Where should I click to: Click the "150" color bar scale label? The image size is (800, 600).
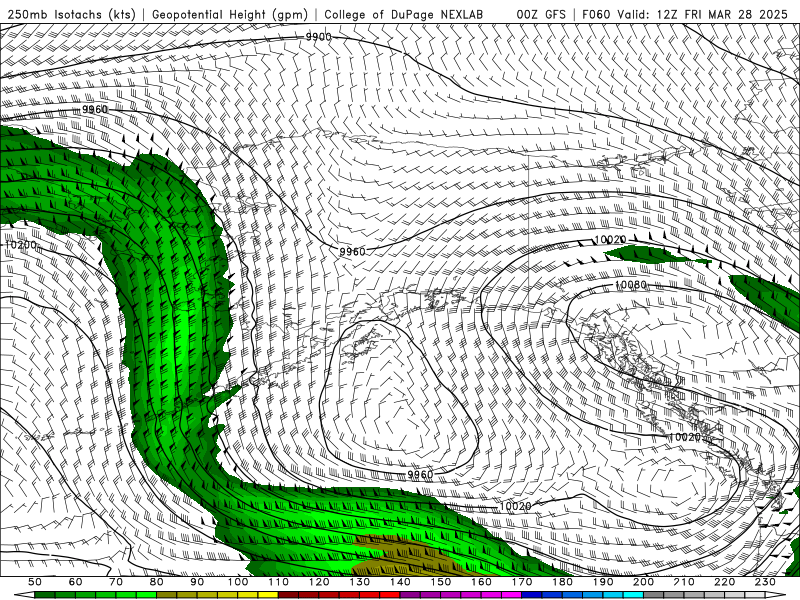click(440, 582)
